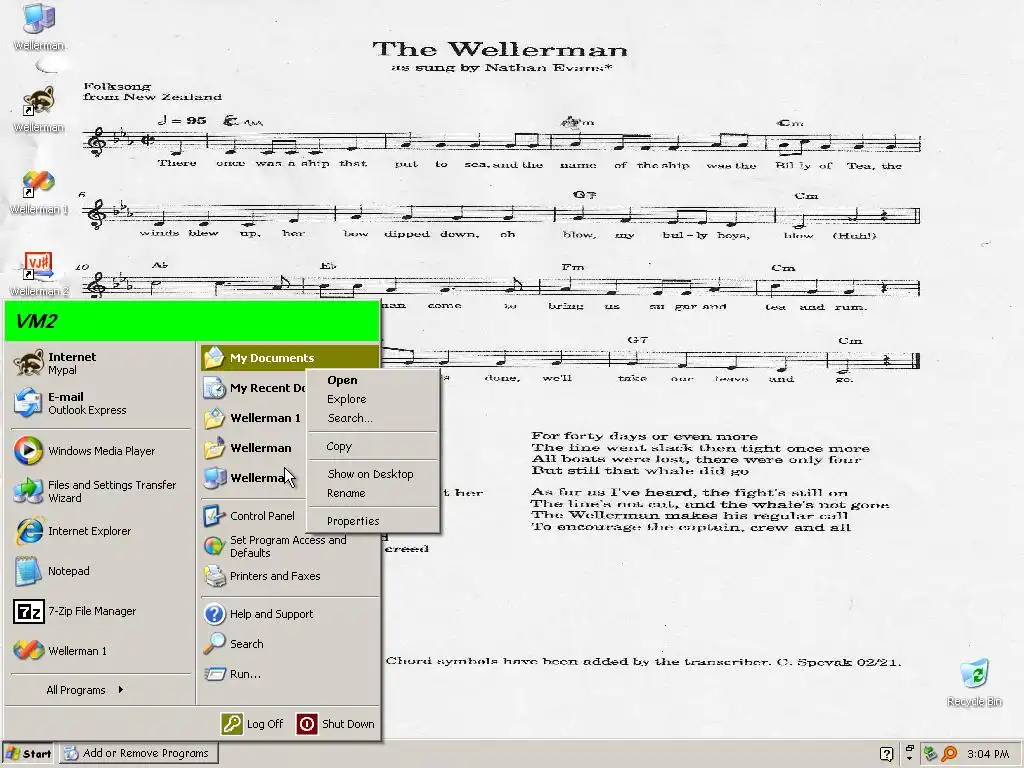The image size is (1024, 768).
Task: Click the help question-mark taskbar icon
Action: [x=886, y=754]
